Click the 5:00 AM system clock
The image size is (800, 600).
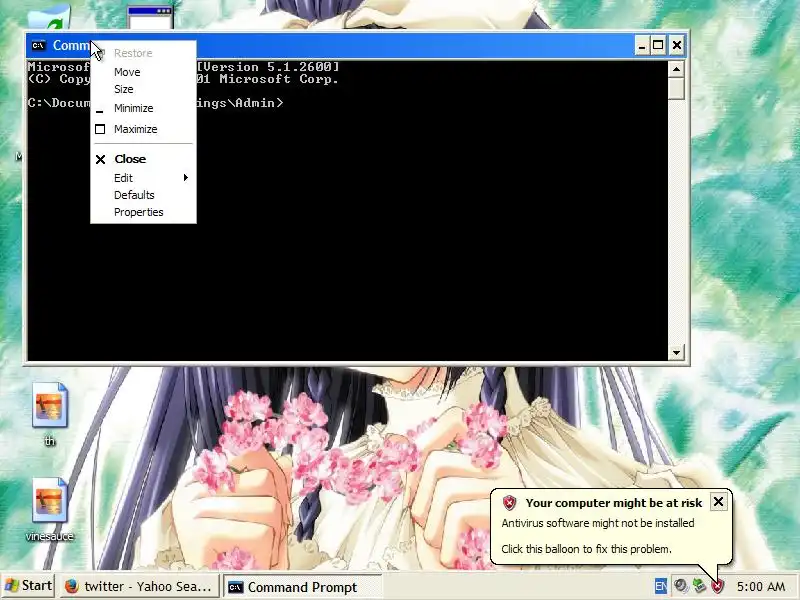click(761, 587)
